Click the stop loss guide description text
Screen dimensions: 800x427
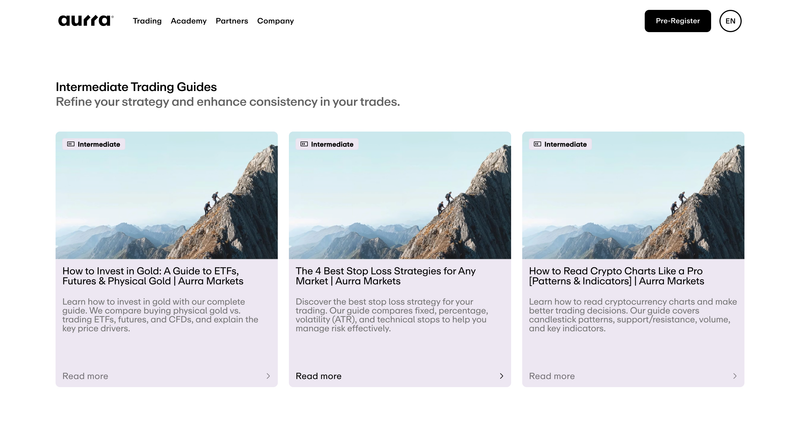(392, 315)
